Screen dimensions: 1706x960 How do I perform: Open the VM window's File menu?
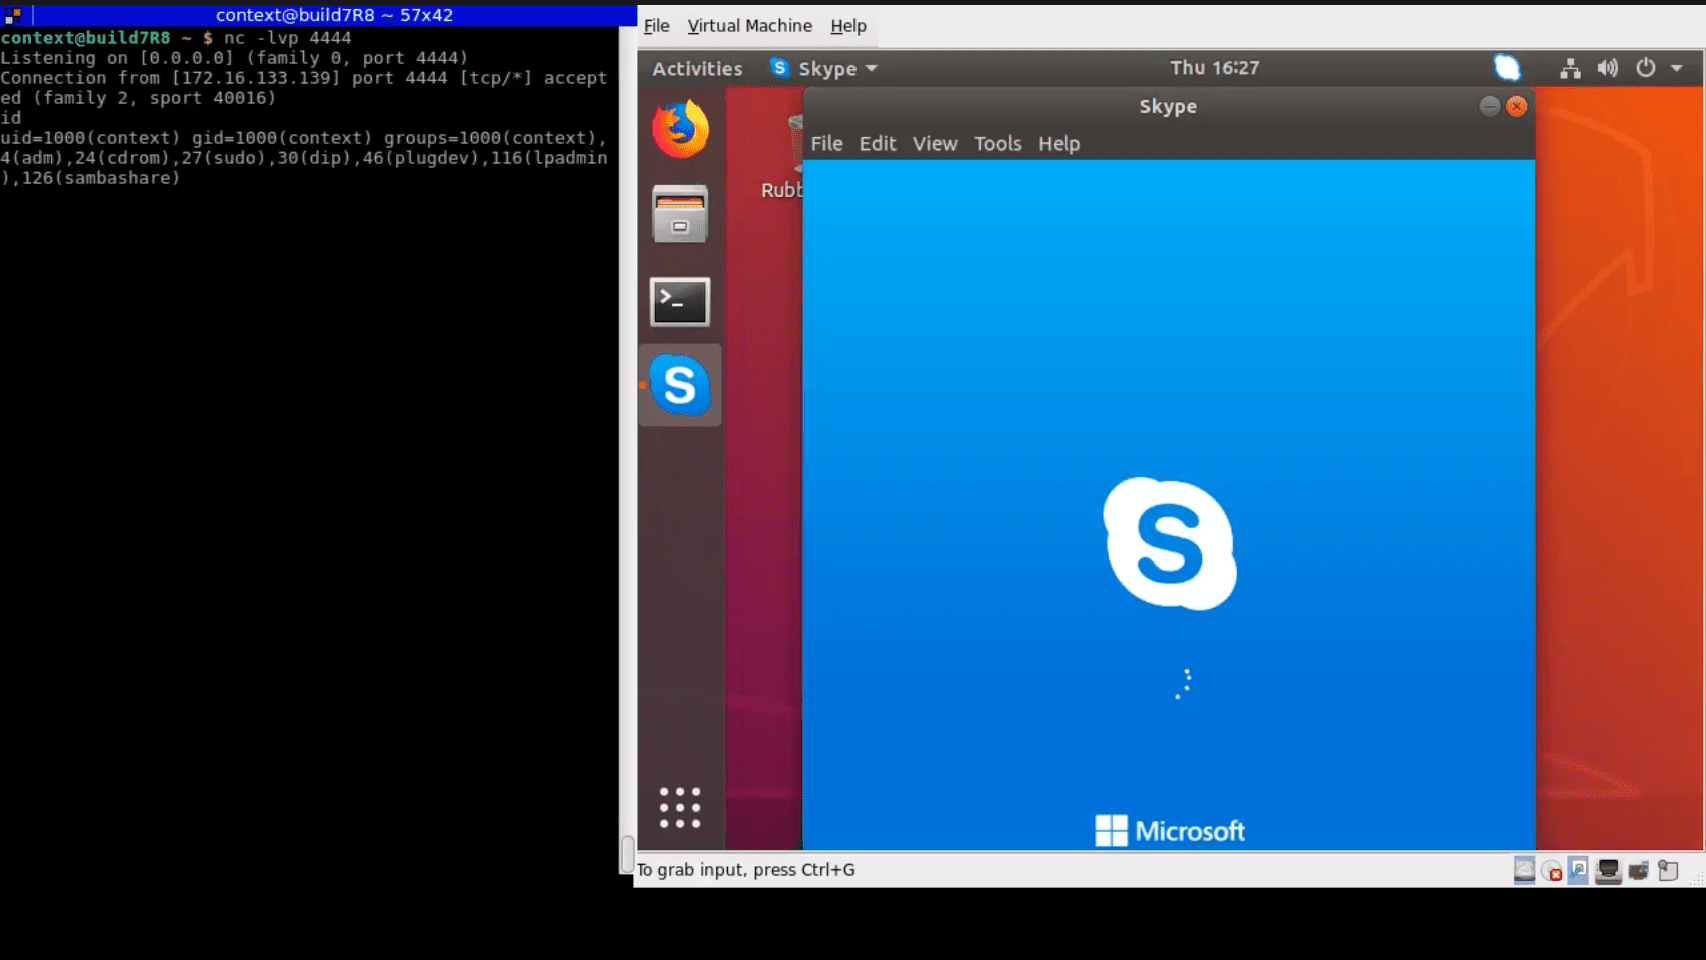[x=656, y=26]
